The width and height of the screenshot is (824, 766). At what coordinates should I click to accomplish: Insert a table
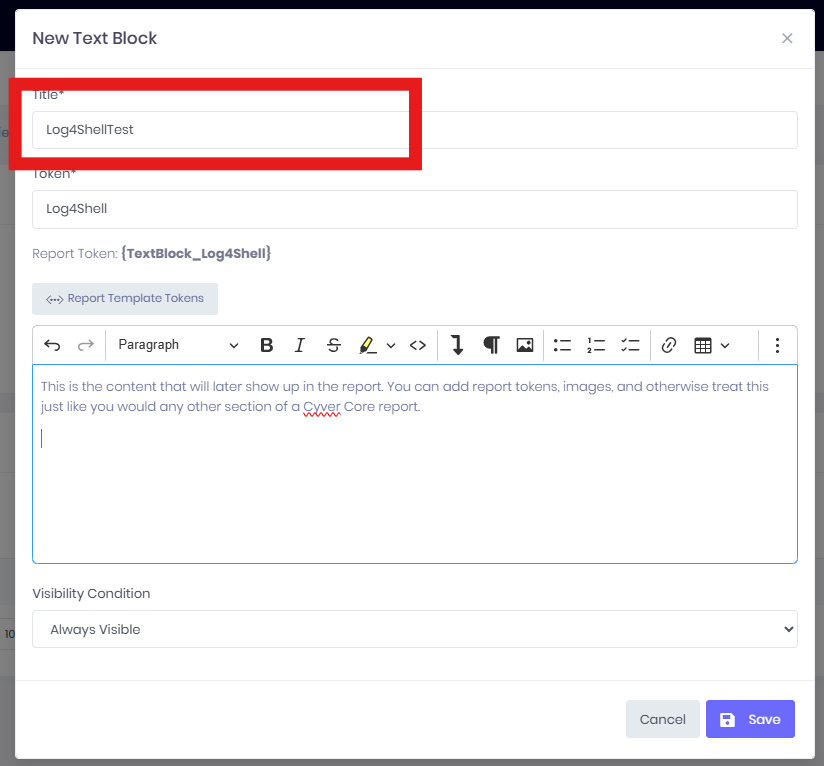pyautogui.click(x=703, y=345)
